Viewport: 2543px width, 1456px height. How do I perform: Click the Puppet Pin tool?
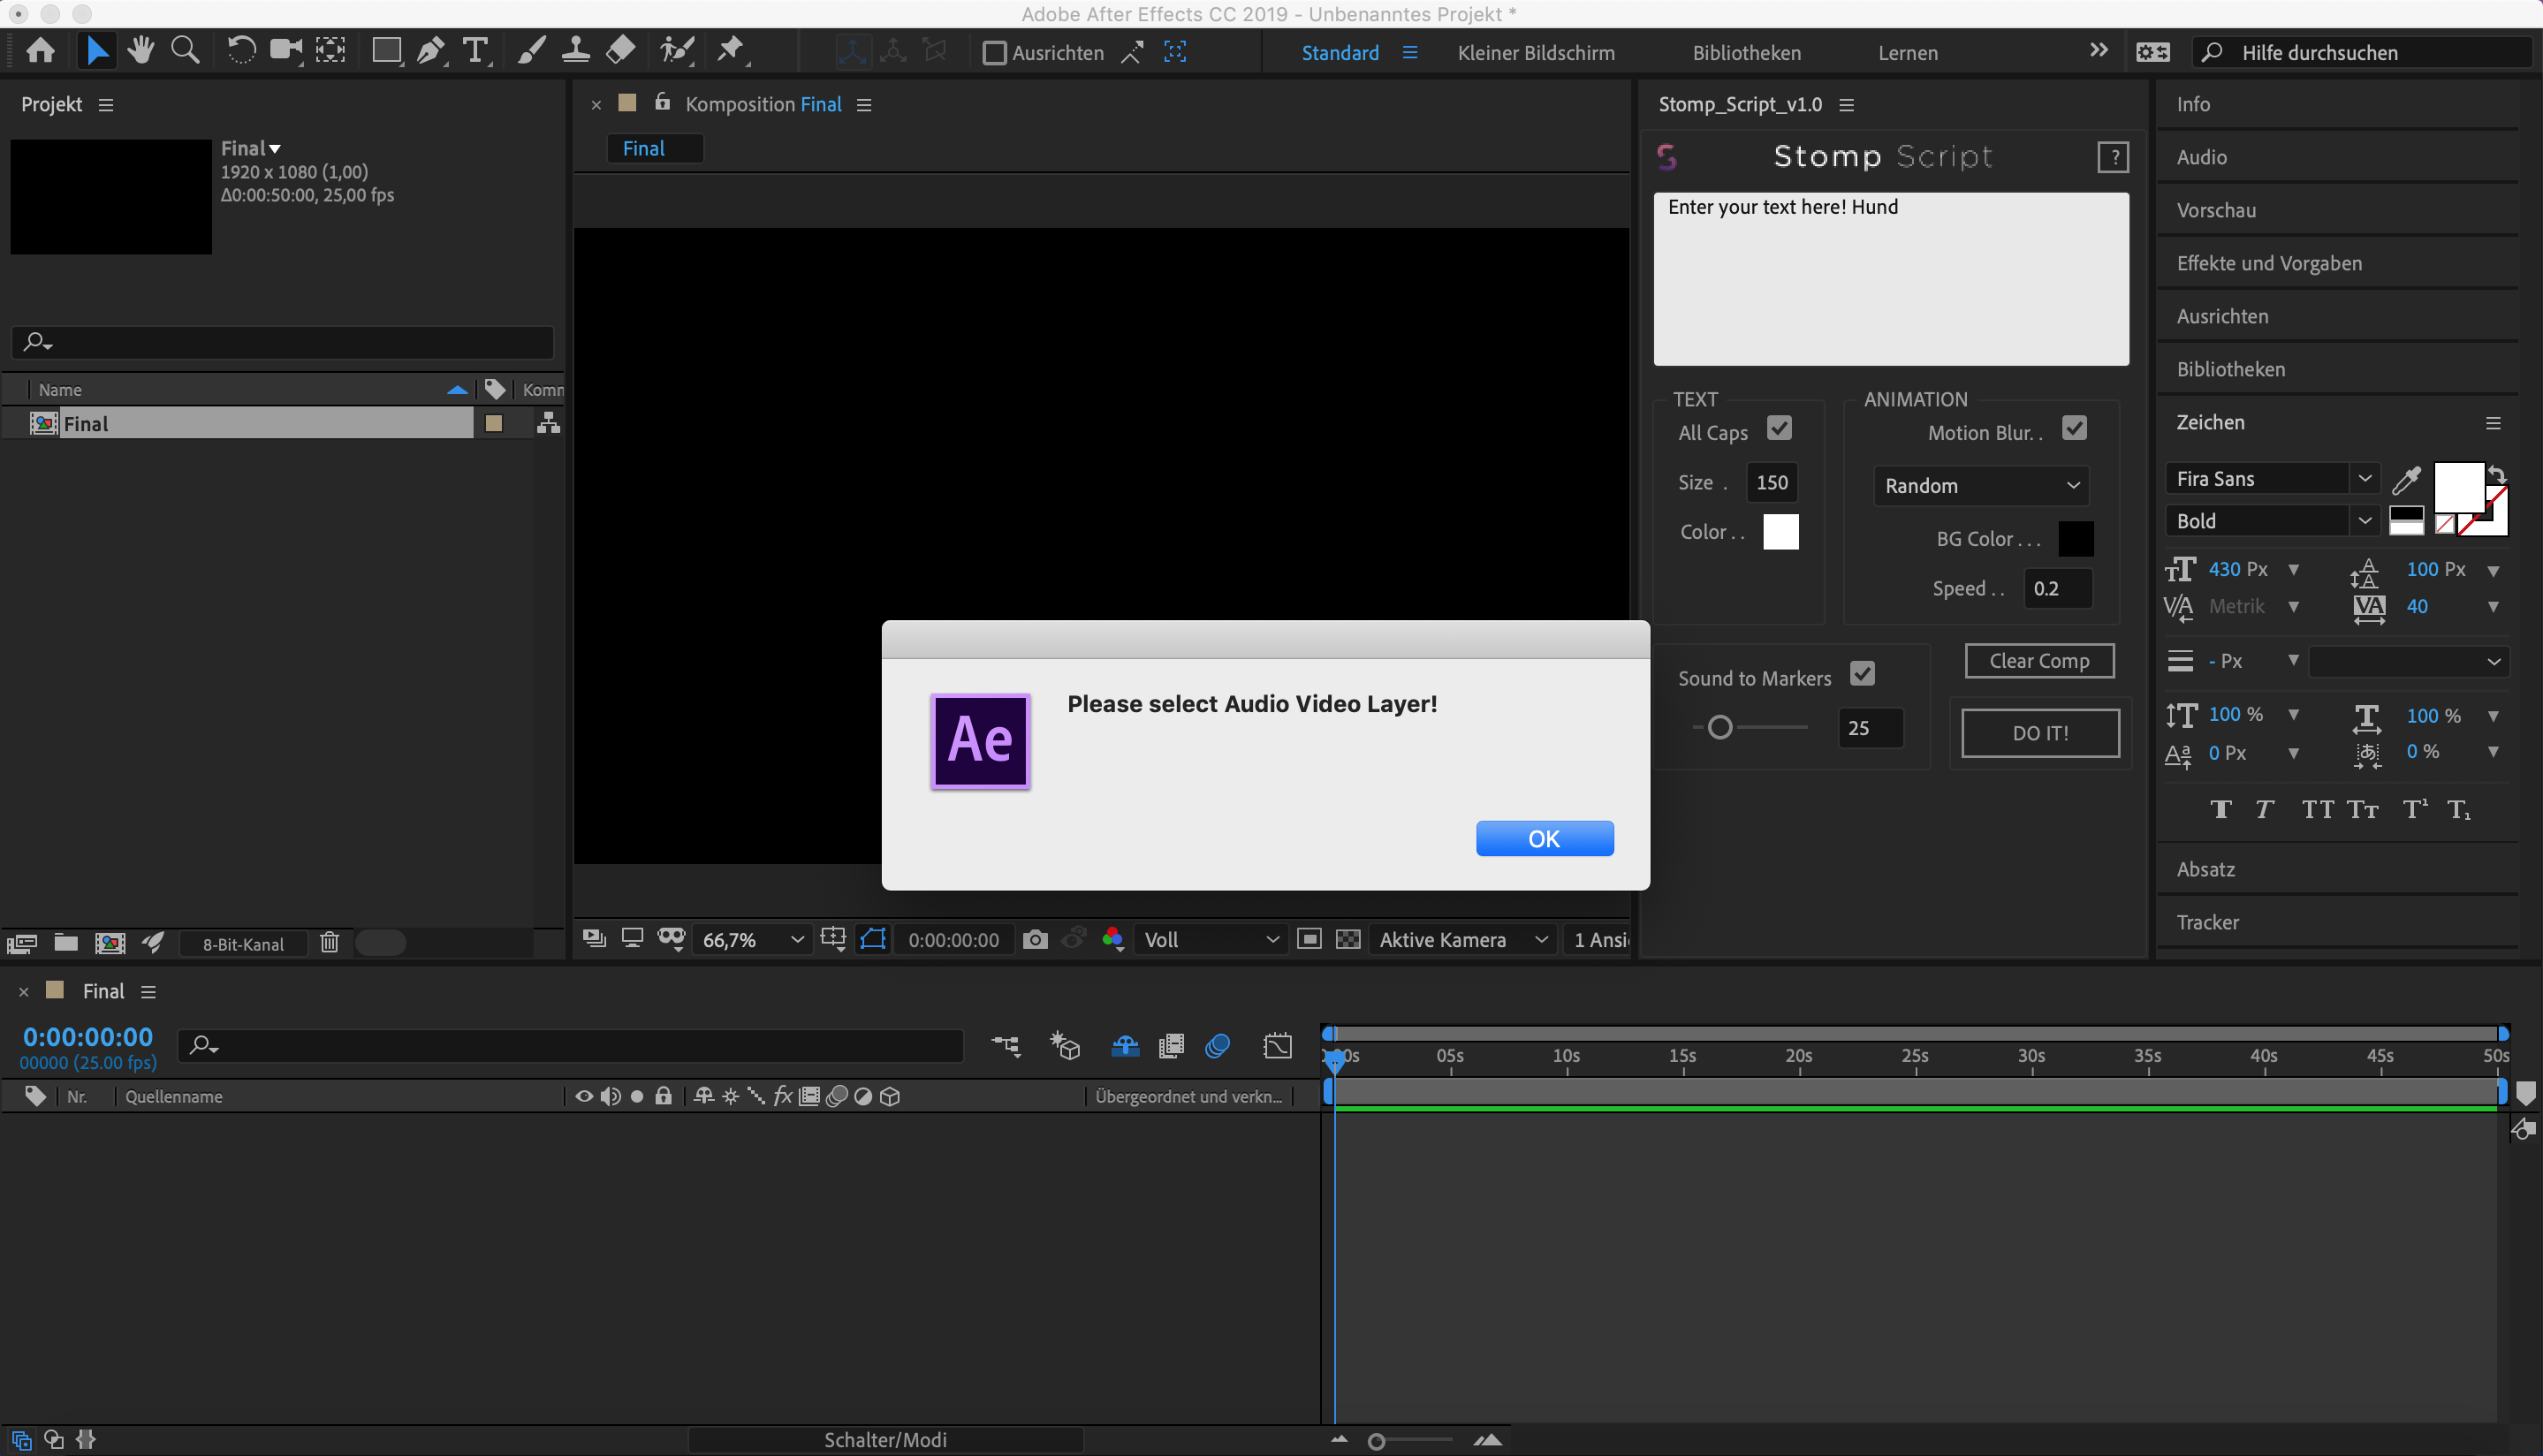731,50
